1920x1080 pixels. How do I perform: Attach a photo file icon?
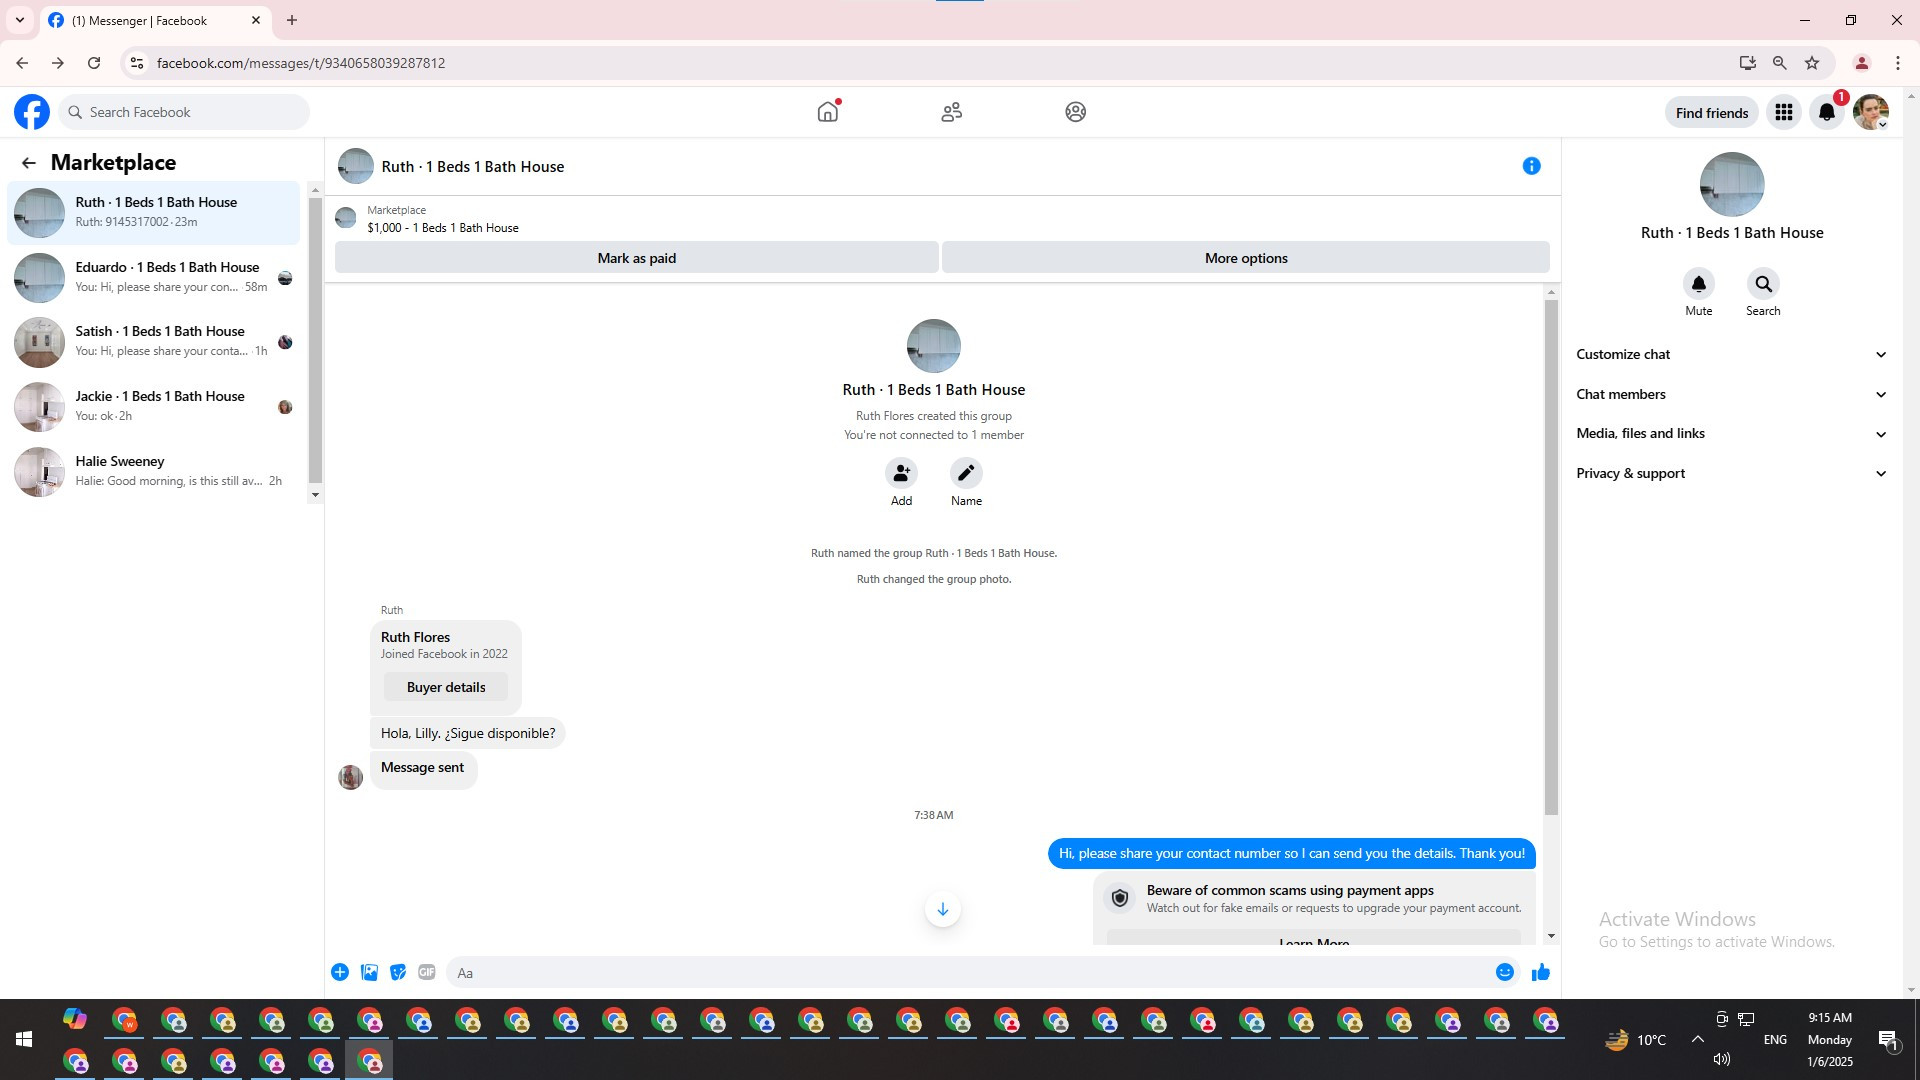pos(369,972)
